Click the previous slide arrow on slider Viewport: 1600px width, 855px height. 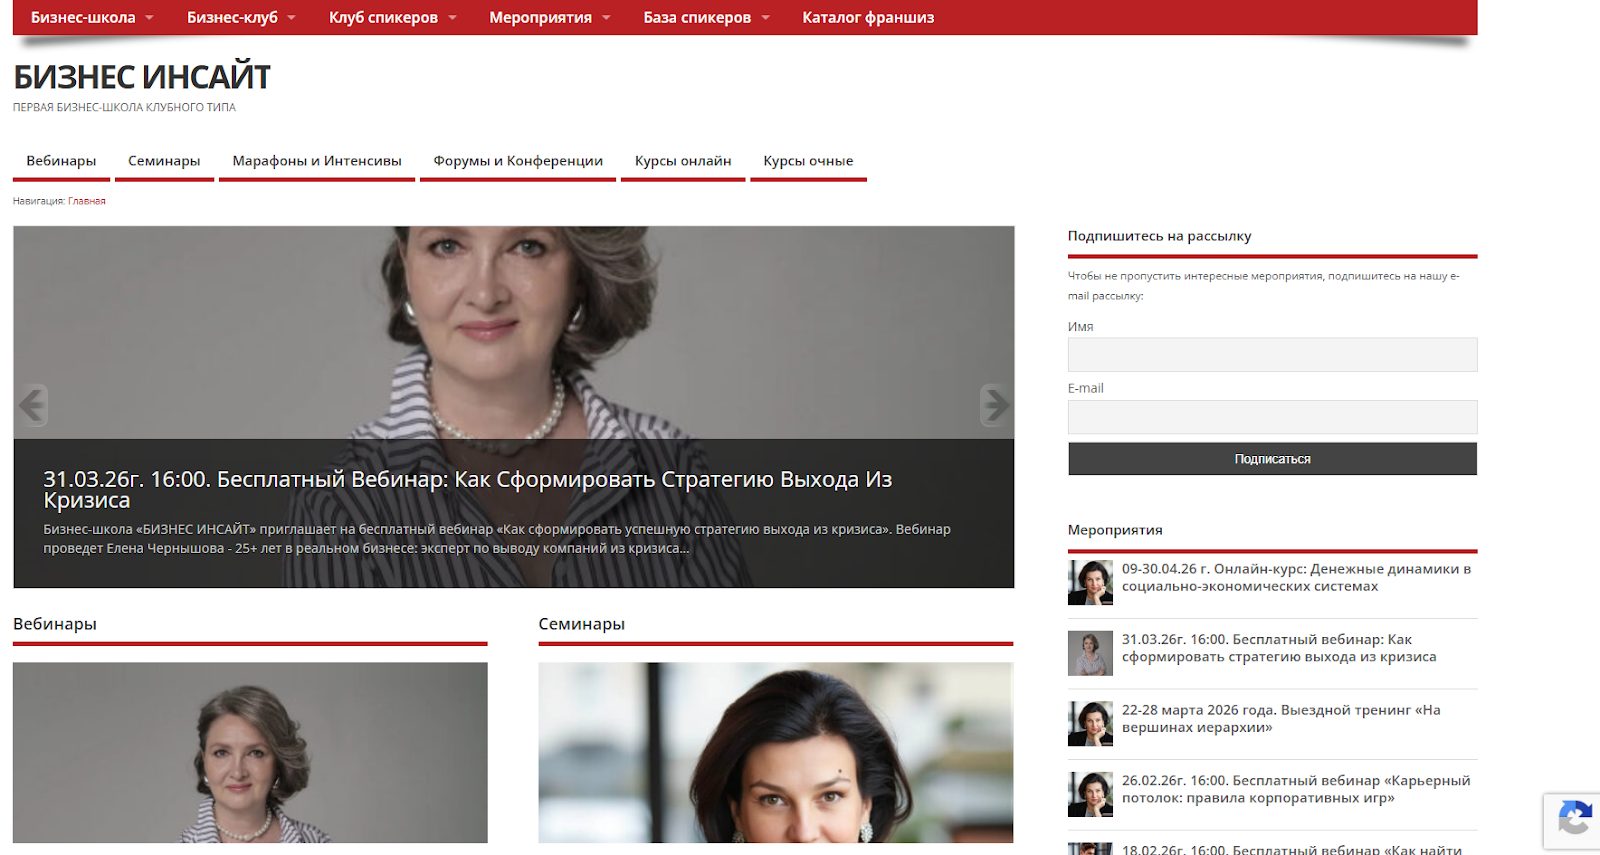click(32, 405)
